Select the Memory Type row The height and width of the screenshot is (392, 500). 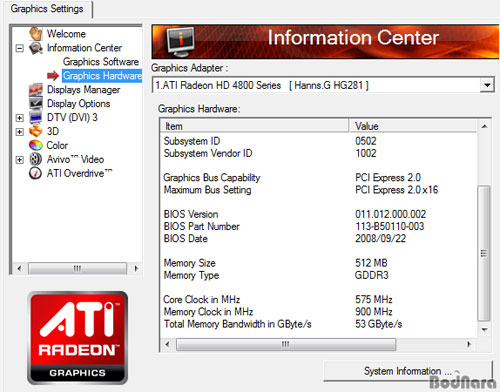click(318, 275)
